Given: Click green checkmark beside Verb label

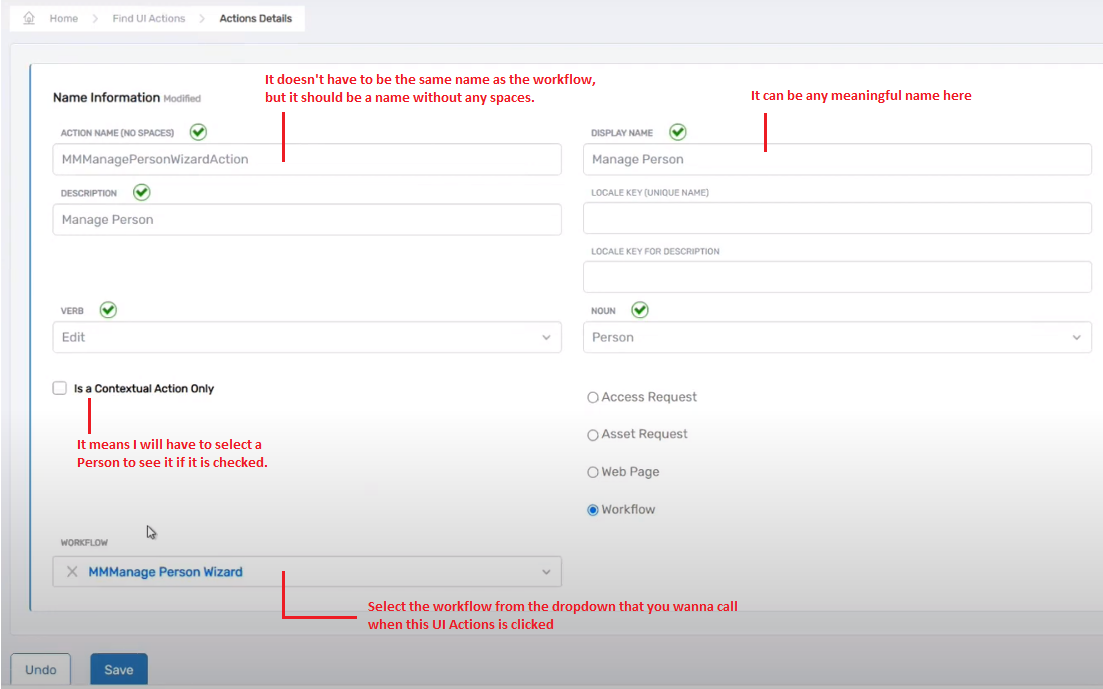Looking at the screenshot, I should 108,310.
